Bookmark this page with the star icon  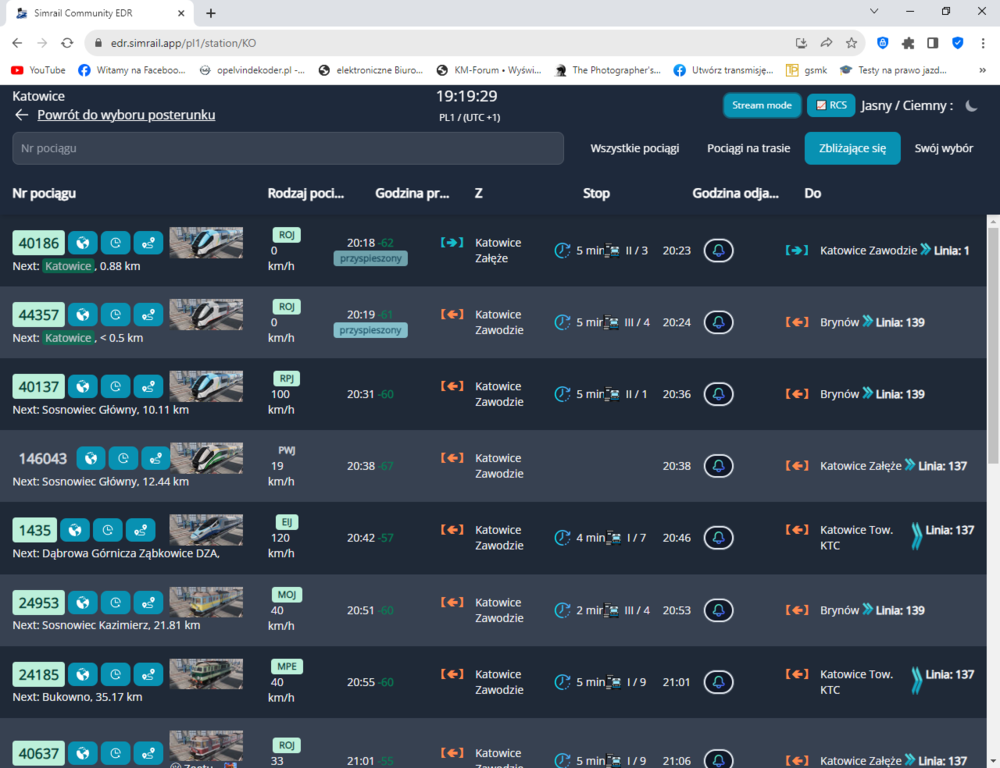click(x=851, y=43)
